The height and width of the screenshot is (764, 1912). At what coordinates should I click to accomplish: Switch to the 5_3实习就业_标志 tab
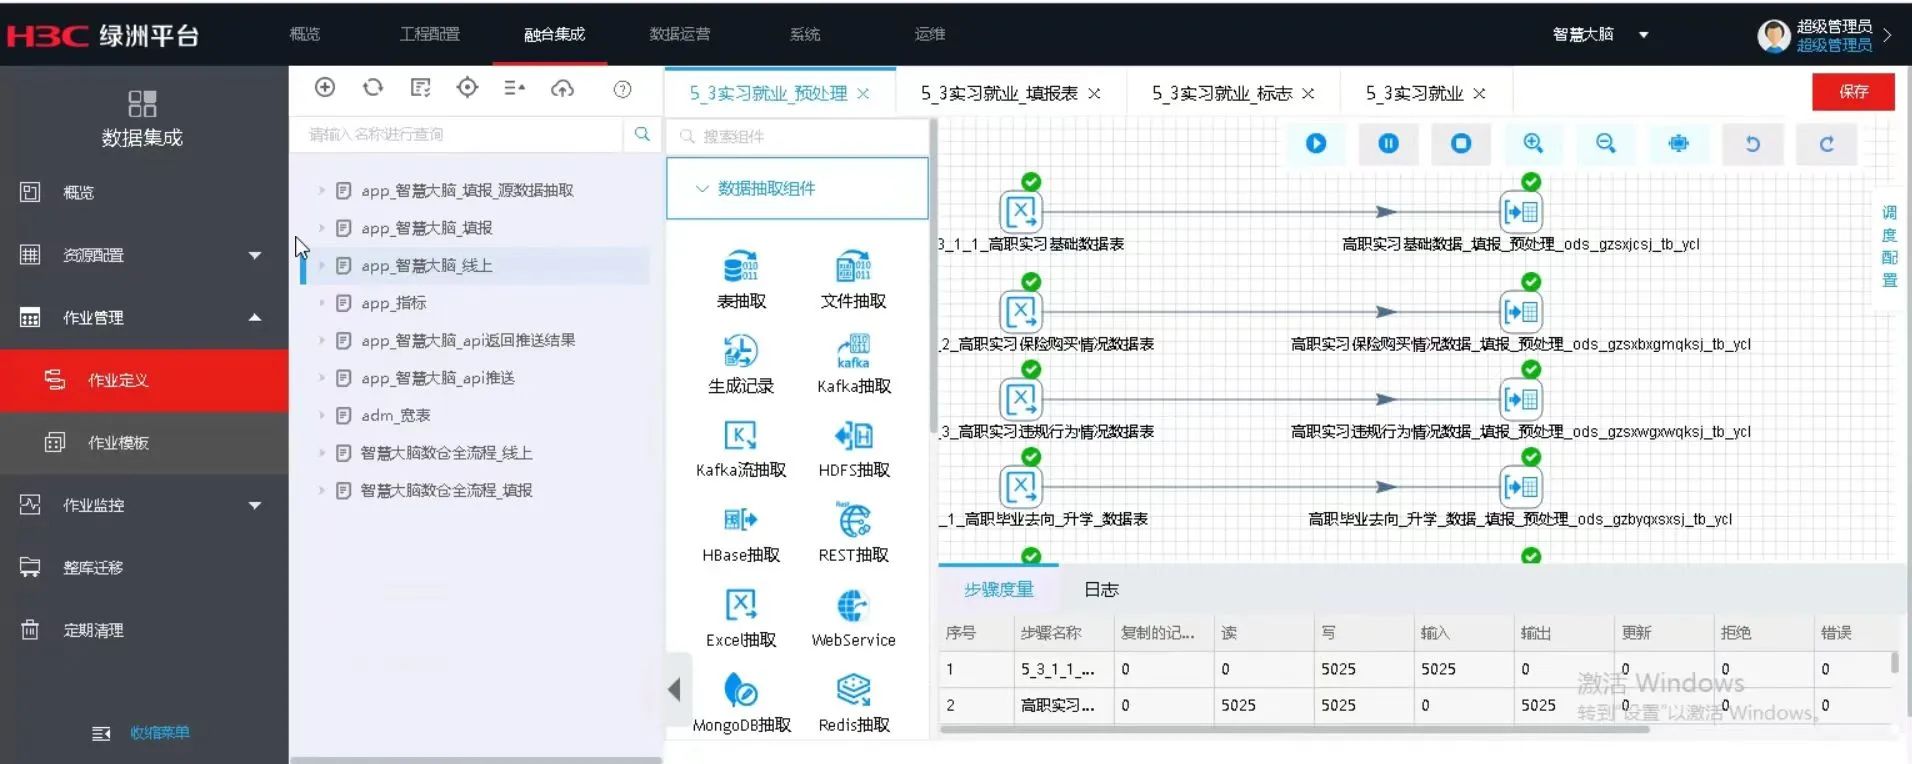[x=1222, y=93]
